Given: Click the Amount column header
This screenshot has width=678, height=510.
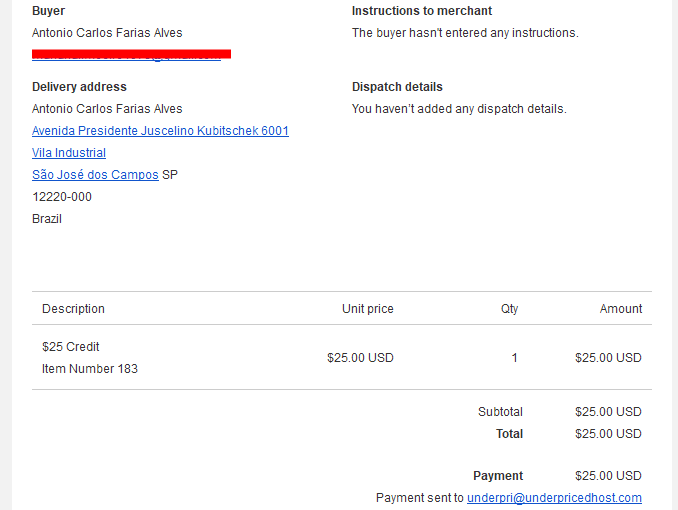Looking at the screenshot, I should tap(620, 309).
